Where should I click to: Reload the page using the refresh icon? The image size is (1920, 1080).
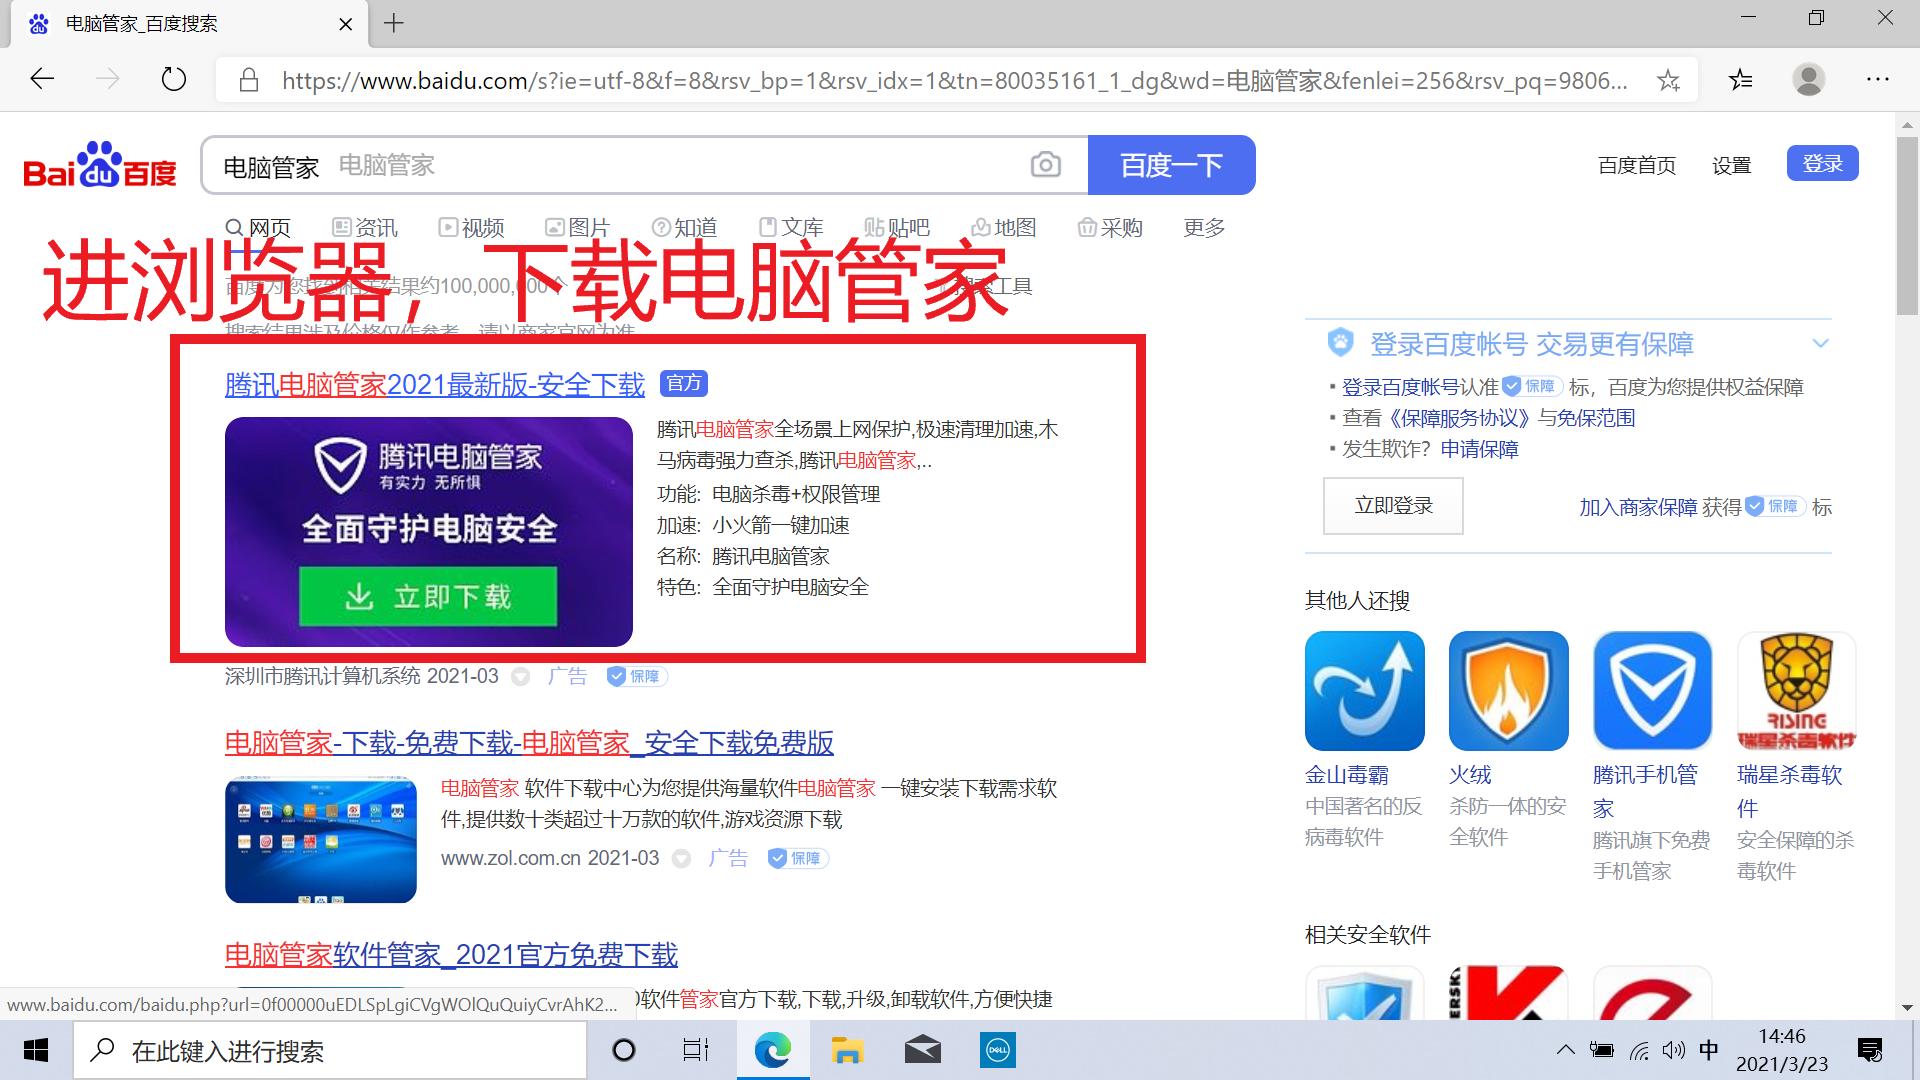(173, 80)
